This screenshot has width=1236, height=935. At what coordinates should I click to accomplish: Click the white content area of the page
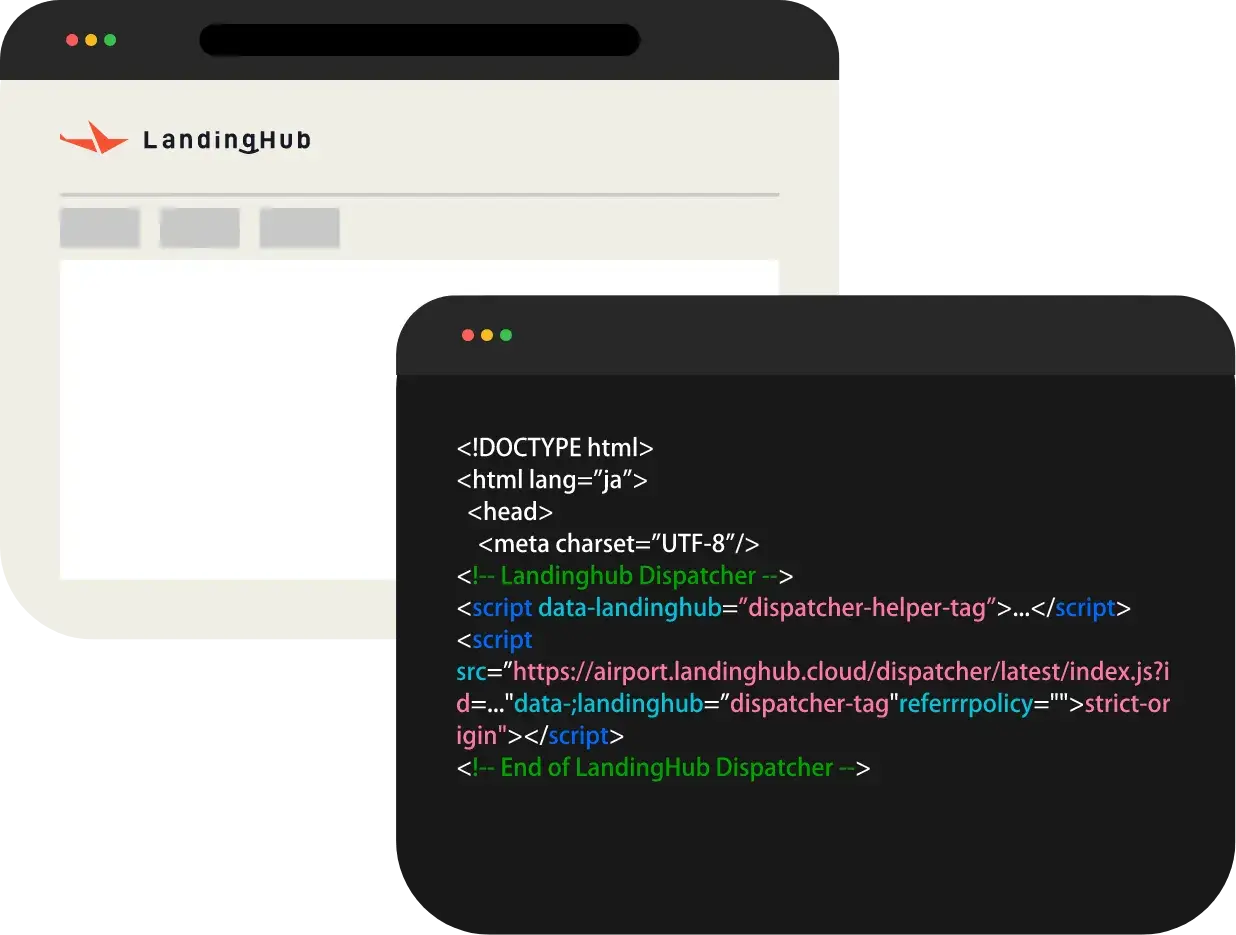230,420
